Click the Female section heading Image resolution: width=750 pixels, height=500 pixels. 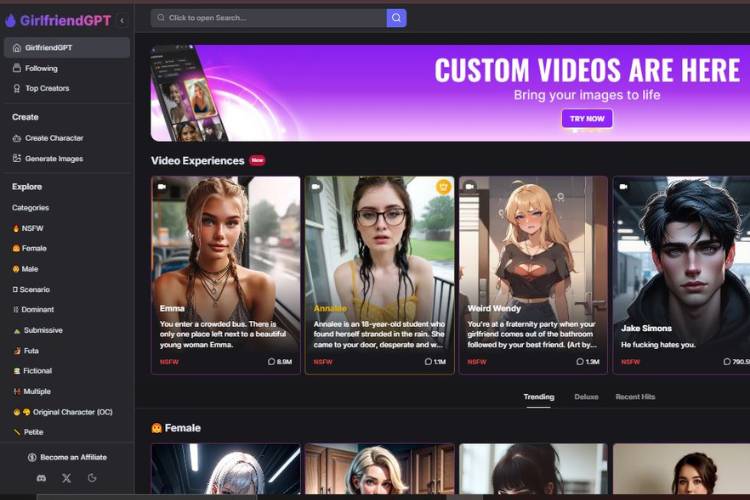[176, 428]
